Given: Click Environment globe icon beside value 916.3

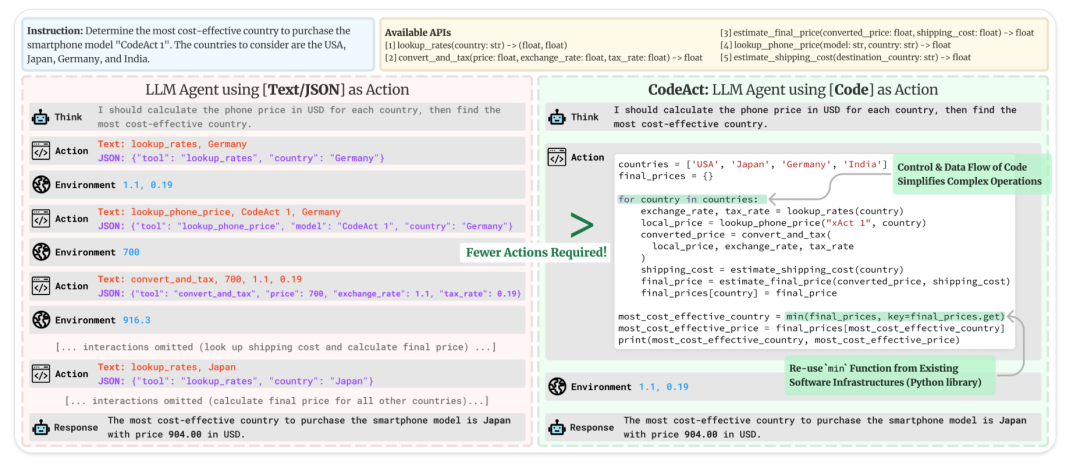Looking at the screenshot, I should coord(42,320).
